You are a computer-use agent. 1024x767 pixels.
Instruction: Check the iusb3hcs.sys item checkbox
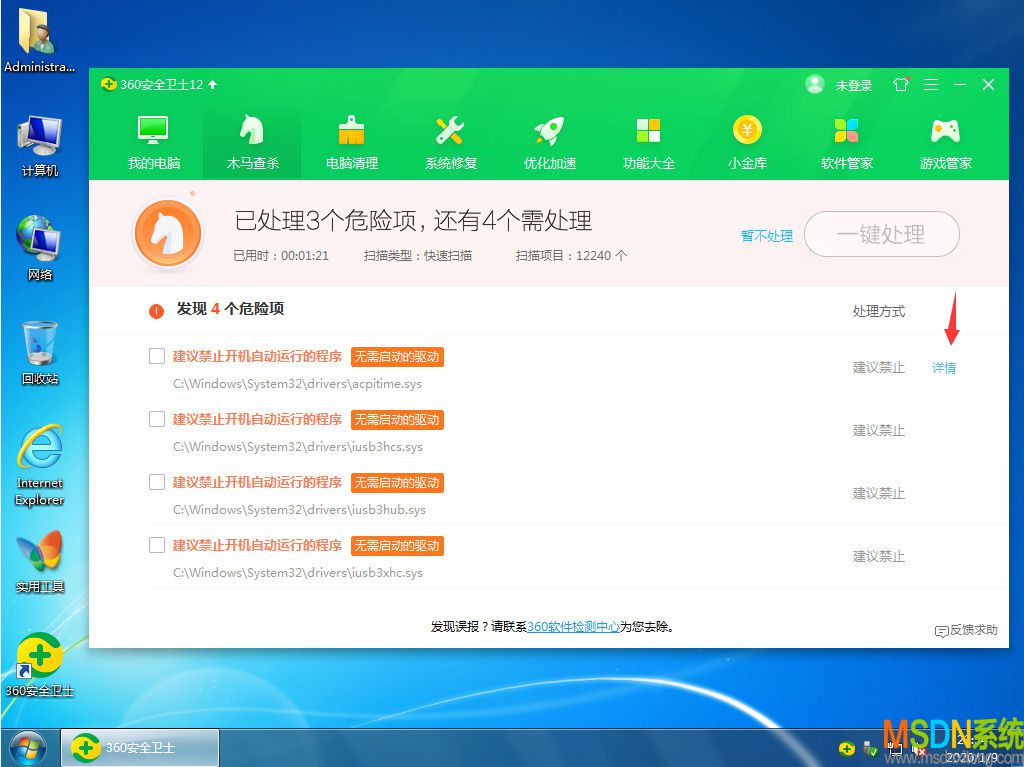pos(157,419)
